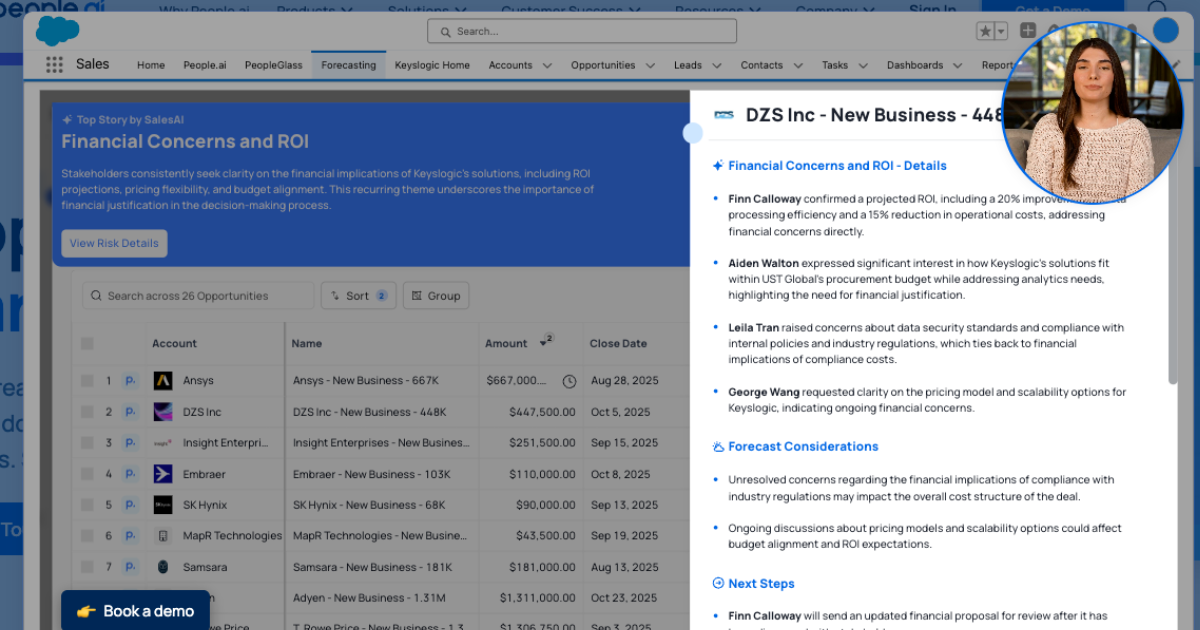Open the global add plus icon

click(x=1027, y=31)
